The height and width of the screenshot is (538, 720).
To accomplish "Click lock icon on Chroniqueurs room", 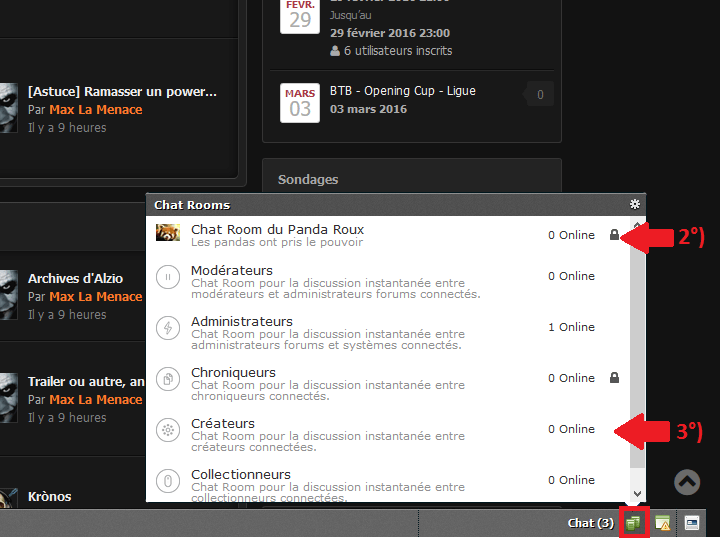I will pos(614,378).
